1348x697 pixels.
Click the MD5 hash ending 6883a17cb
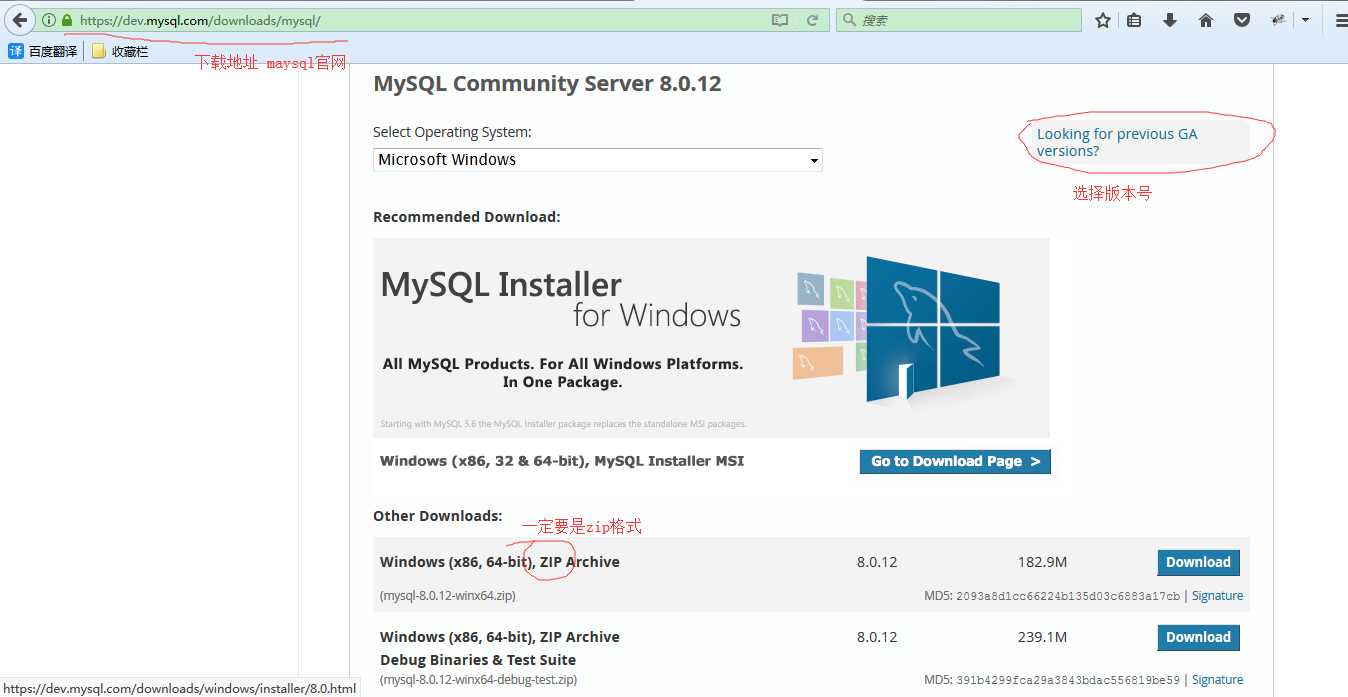tap(1068, 596)
